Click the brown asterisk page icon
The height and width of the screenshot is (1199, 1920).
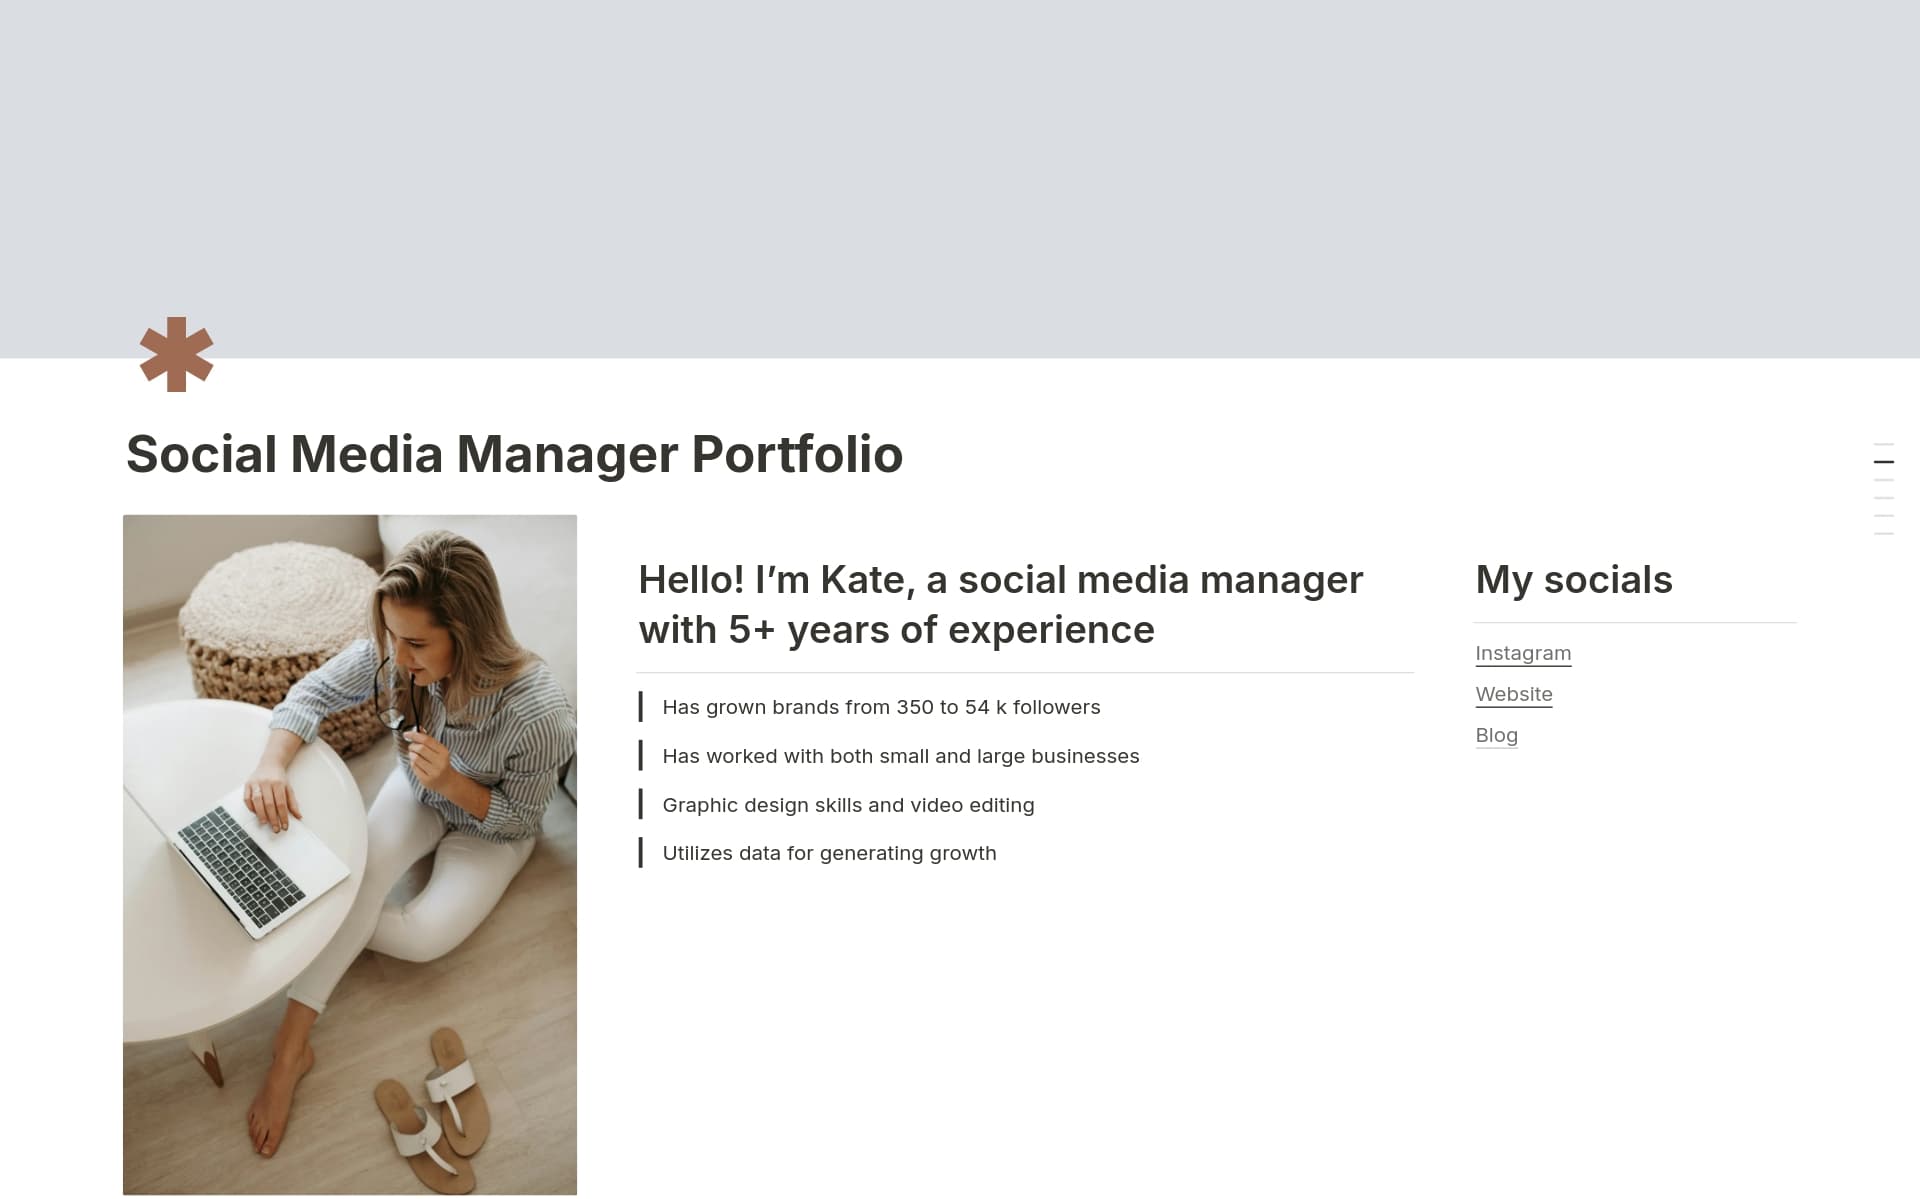tap(176, 356)
